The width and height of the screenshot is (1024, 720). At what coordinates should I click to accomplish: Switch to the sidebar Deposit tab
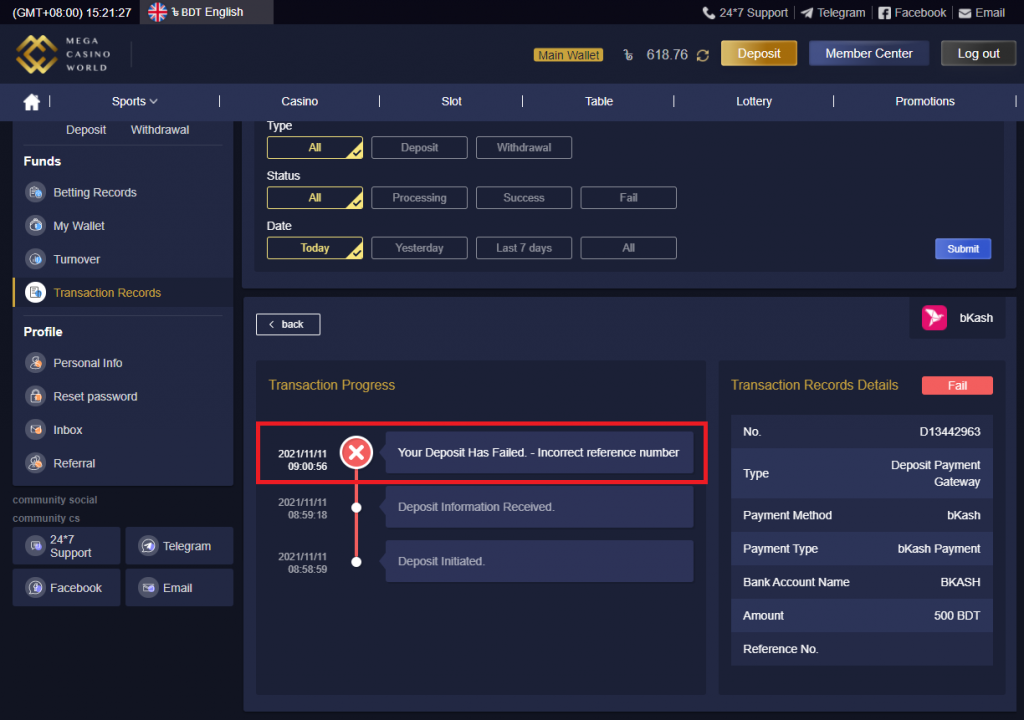(x=86, y=130)
